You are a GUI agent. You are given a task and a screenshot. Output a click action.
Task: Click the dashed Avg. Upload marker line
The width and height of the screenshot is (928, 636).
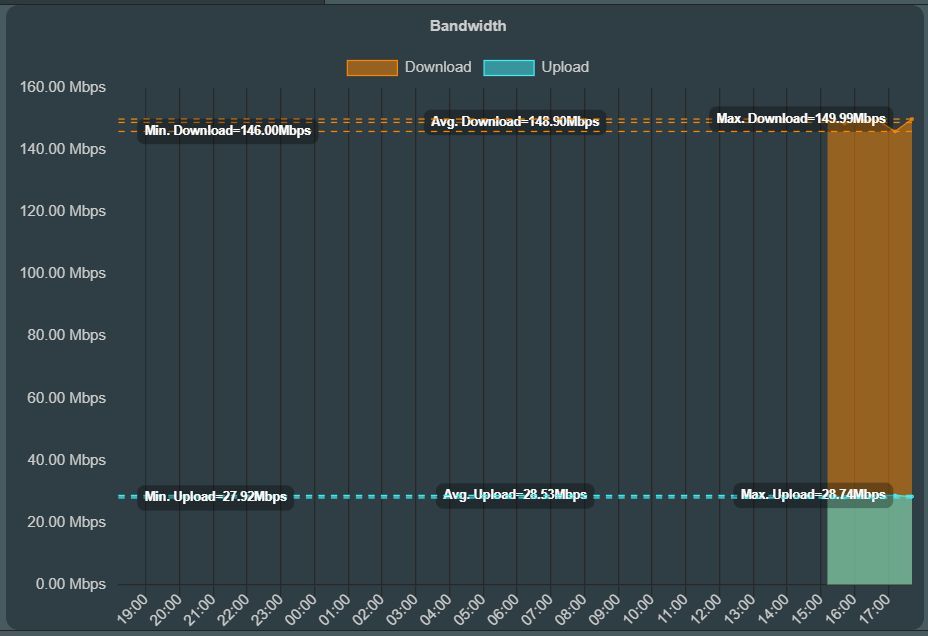point(650,494)
